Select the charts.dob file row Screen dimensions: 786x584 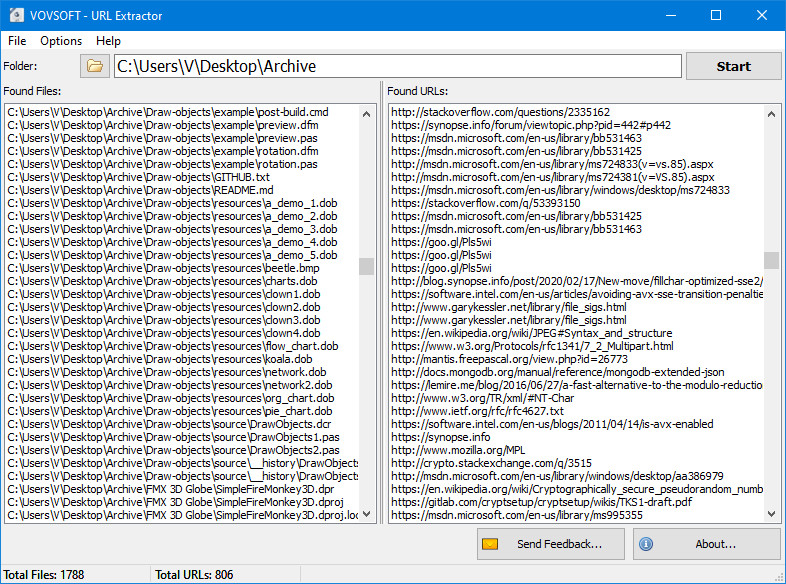click(182, 281)
